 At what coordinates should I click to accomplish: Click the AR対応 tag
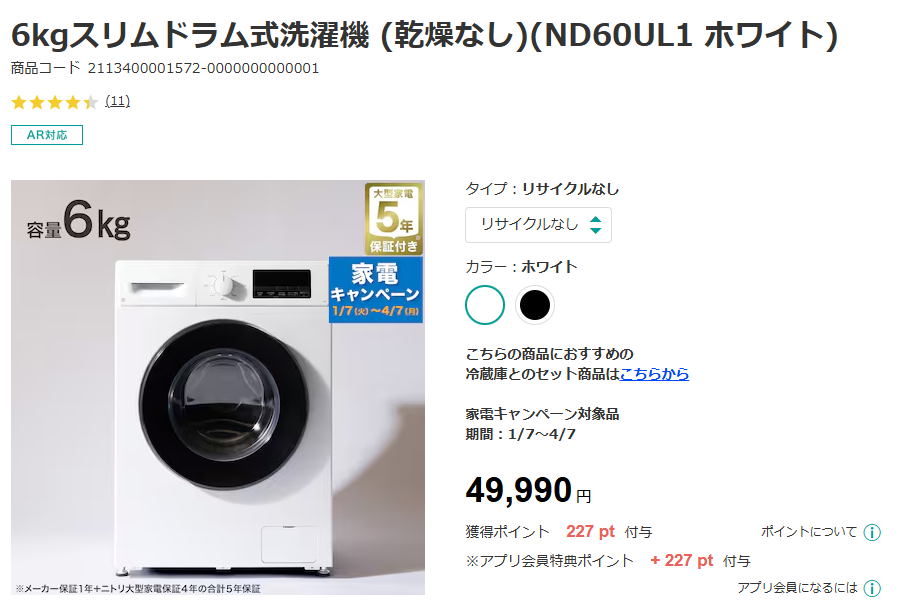point(47,135)
